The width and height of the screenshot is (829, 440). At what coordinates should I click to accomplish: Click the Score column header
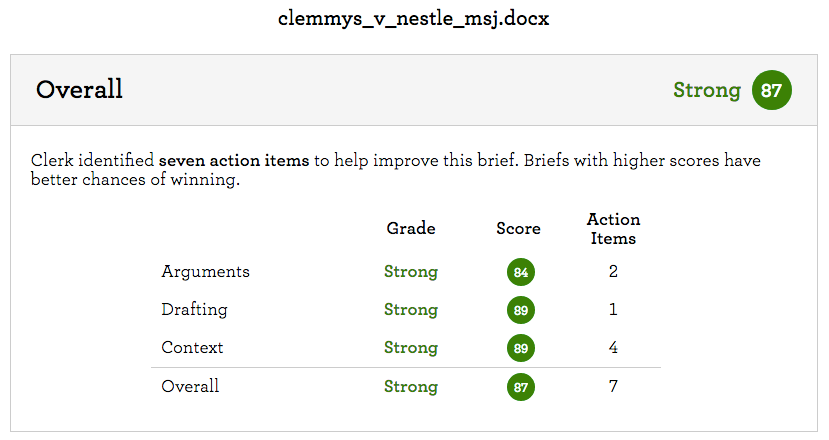pyautogui.click(x=518, y=228)
